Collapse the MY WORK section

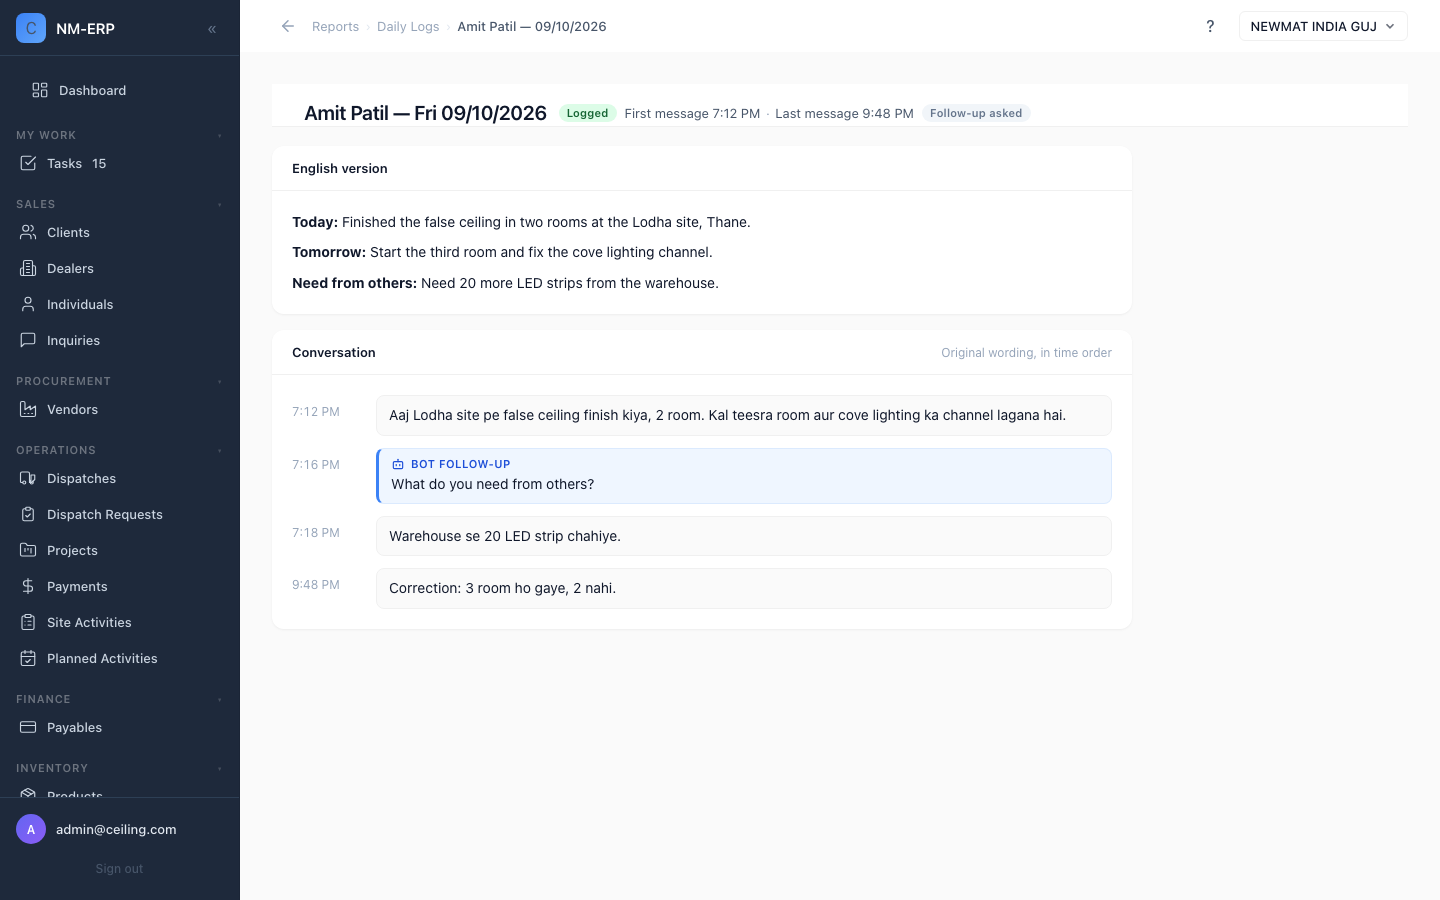point(219,135)
